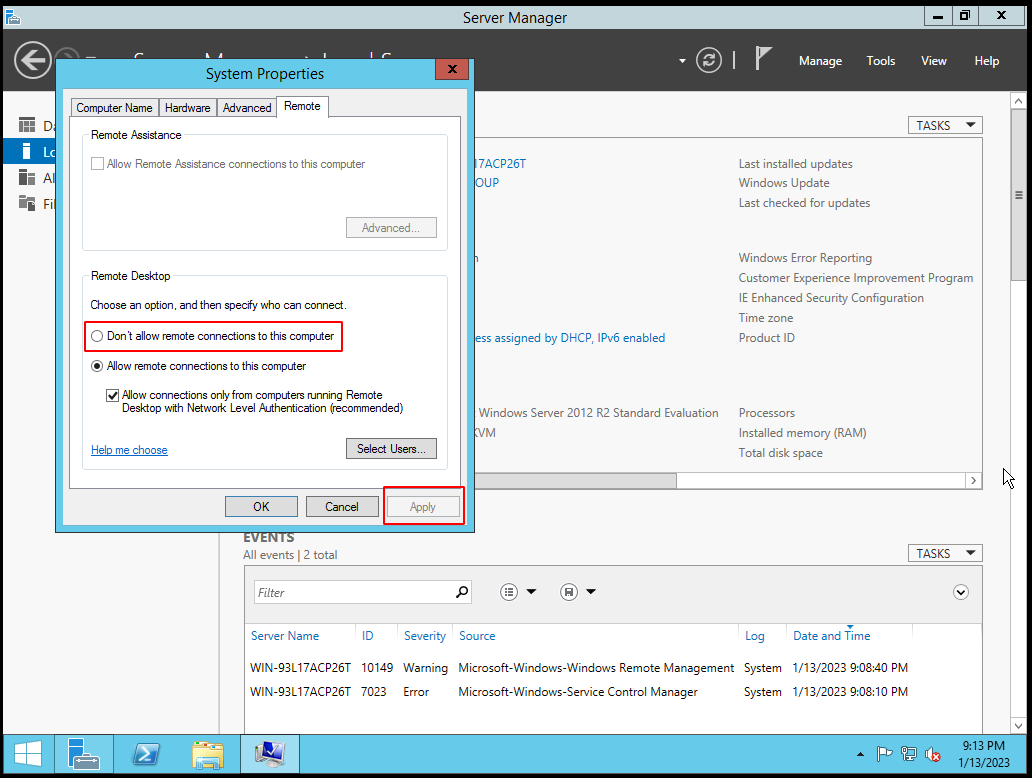Viewport: 1032px width, 778px height.
Task: Open the notifications flag
Action: pos(762,60)
